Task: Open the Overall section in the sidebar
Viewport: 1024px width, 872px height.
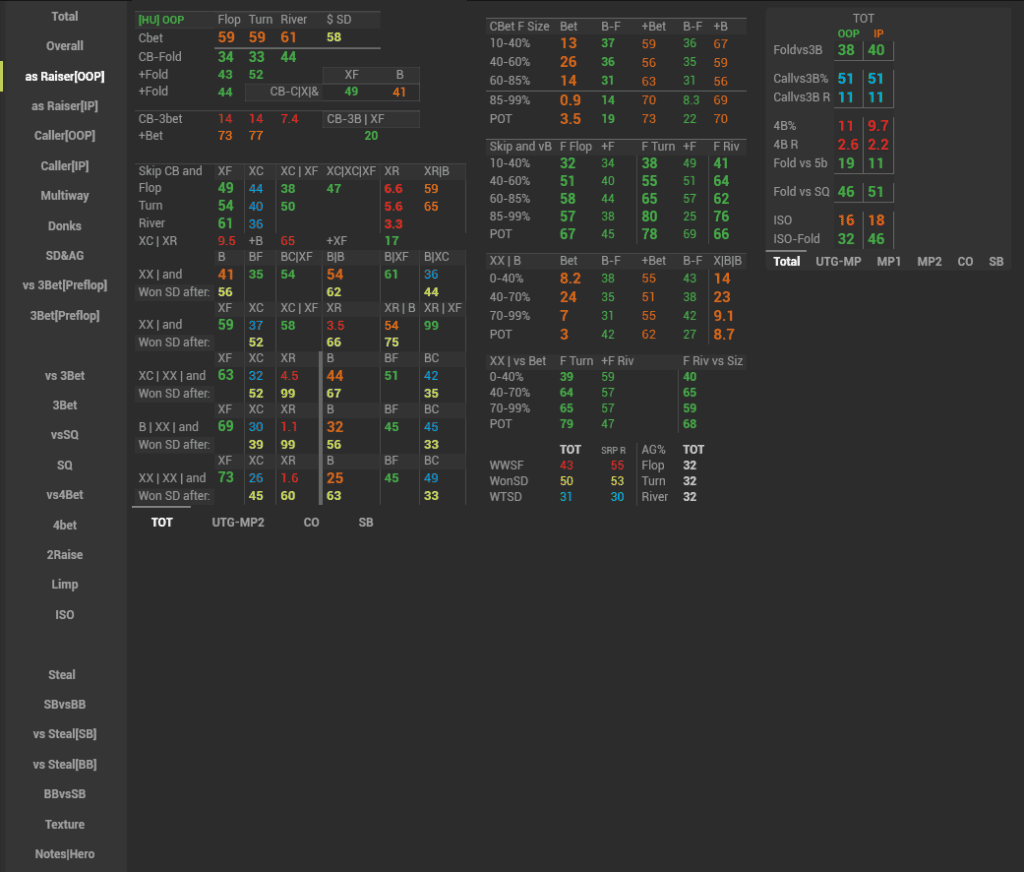Action: [64, 46]
